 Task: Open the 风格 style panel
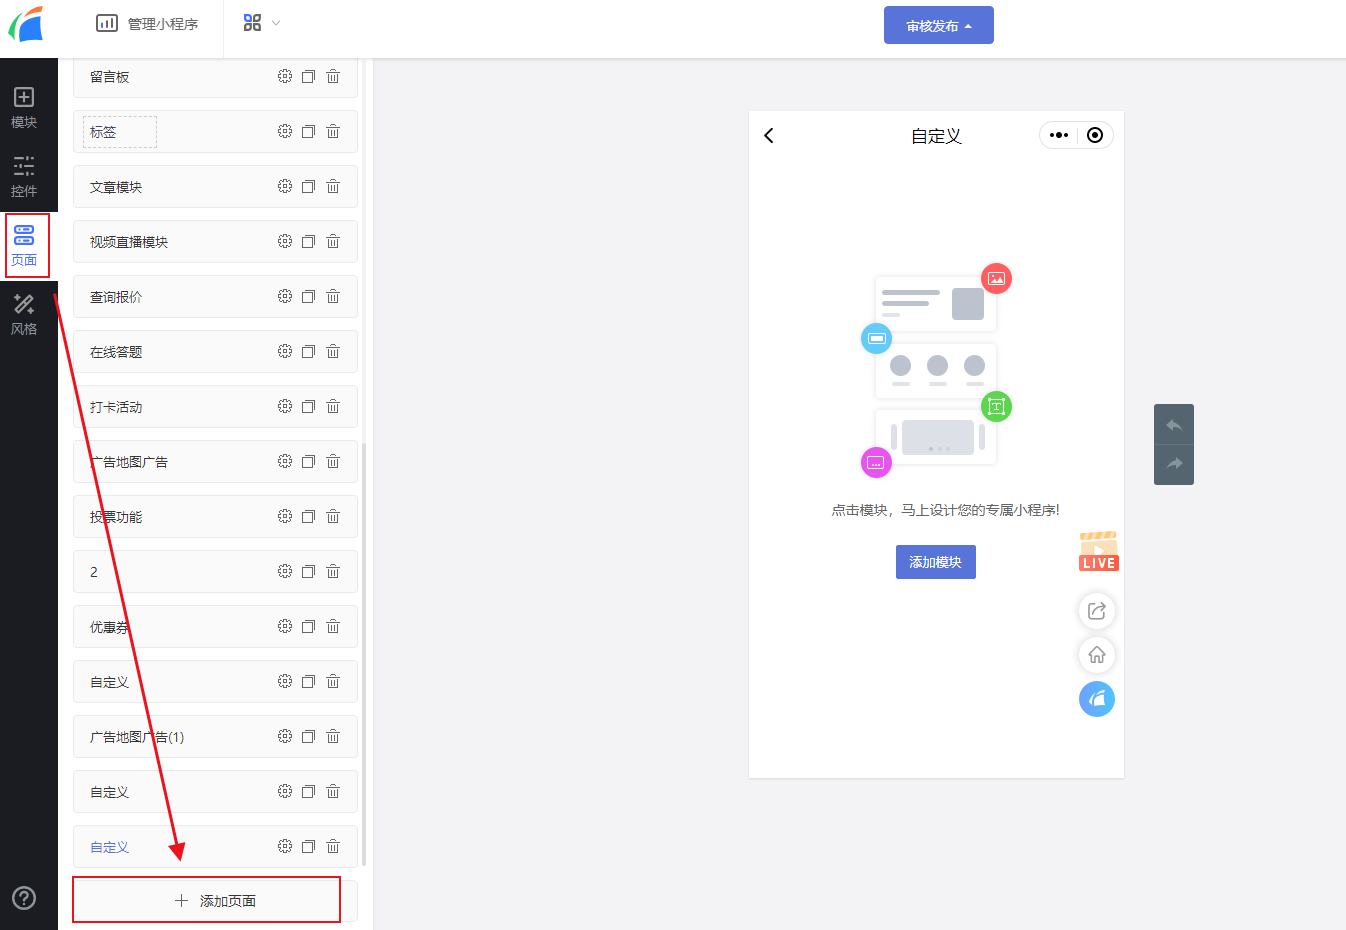coord(24,315)
